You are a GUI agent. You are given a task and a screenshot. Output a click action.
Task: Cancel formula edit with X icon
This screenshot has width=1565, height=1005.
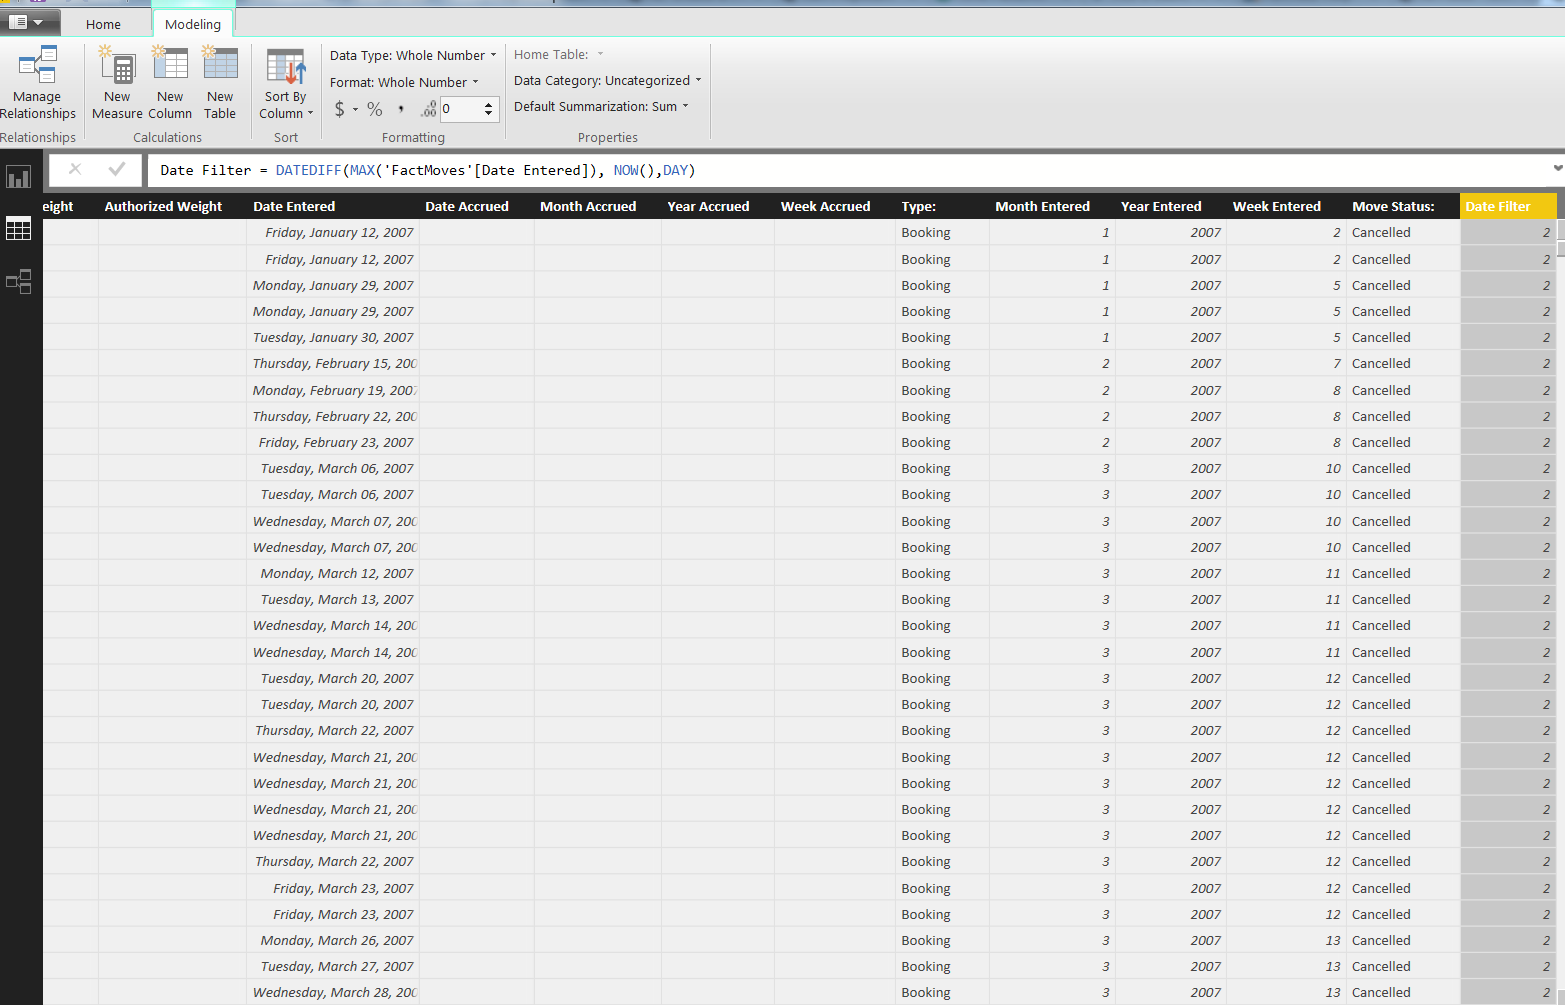(75, 170)
